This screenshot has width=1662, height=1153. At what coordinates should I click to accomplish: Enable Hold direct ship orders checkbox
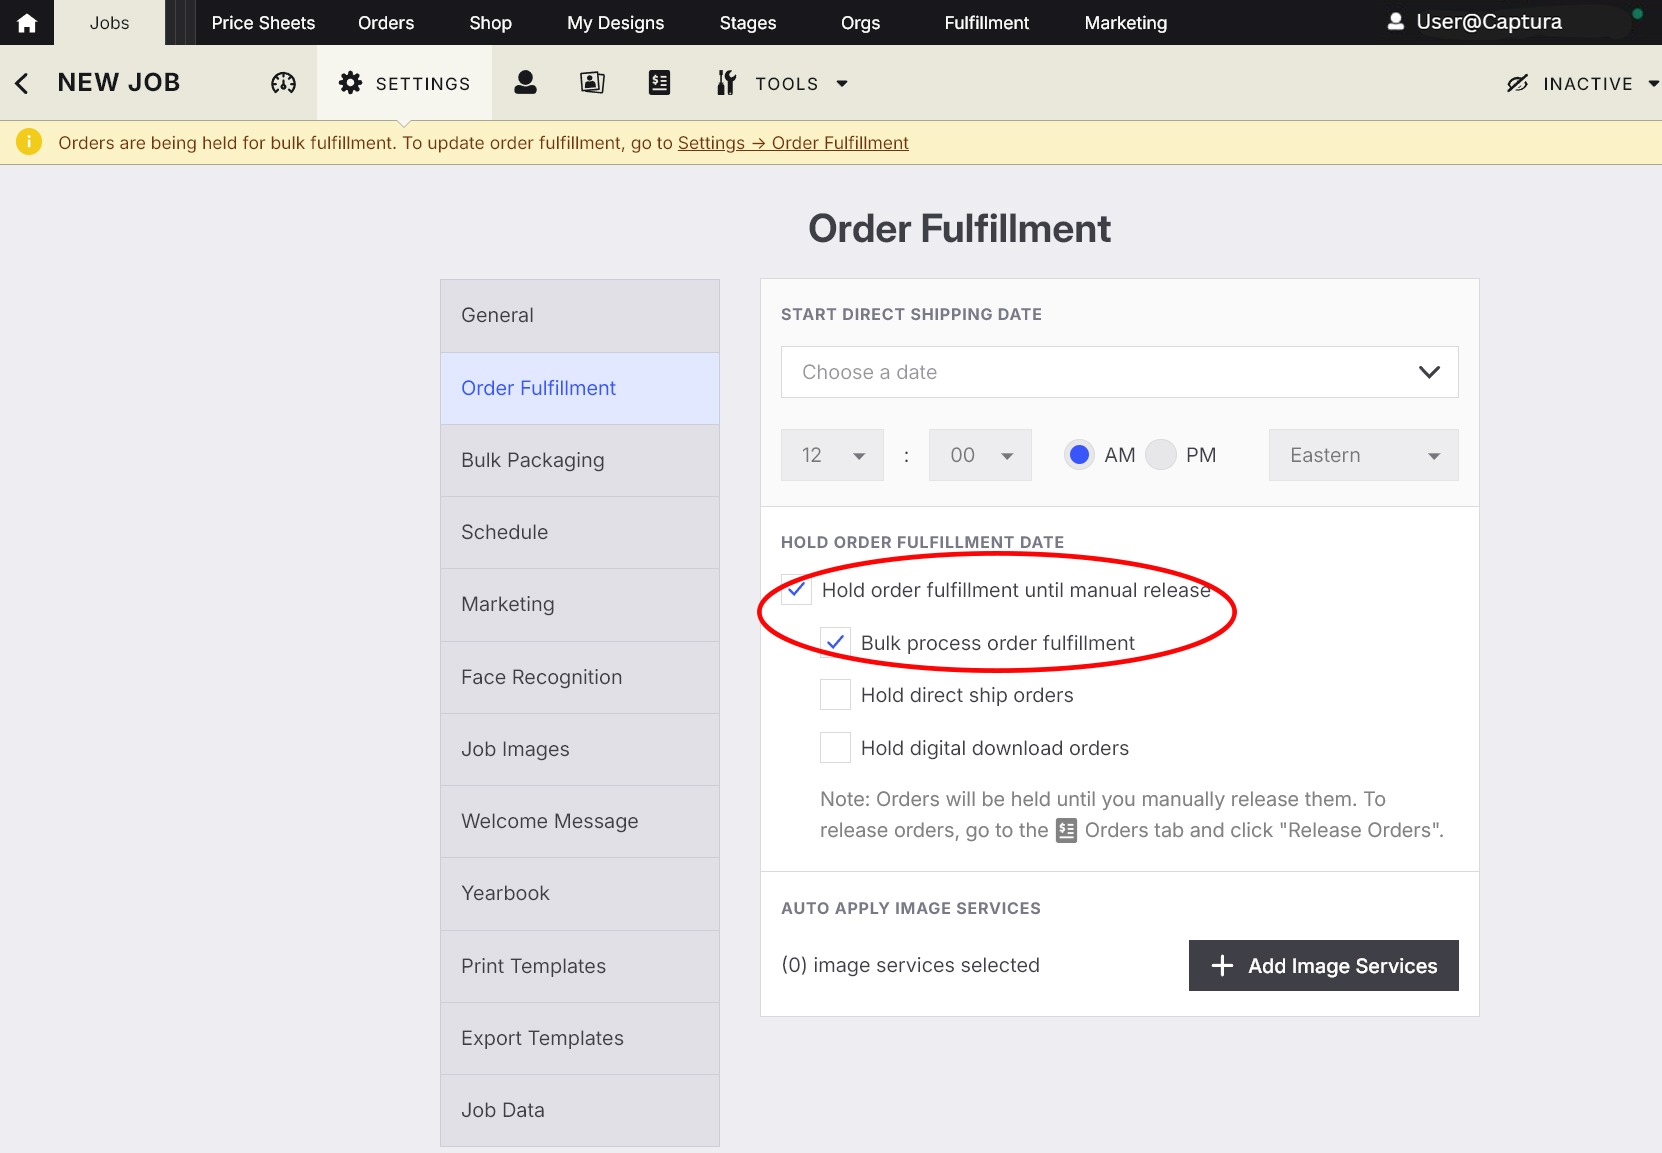(x=835, y=695)
